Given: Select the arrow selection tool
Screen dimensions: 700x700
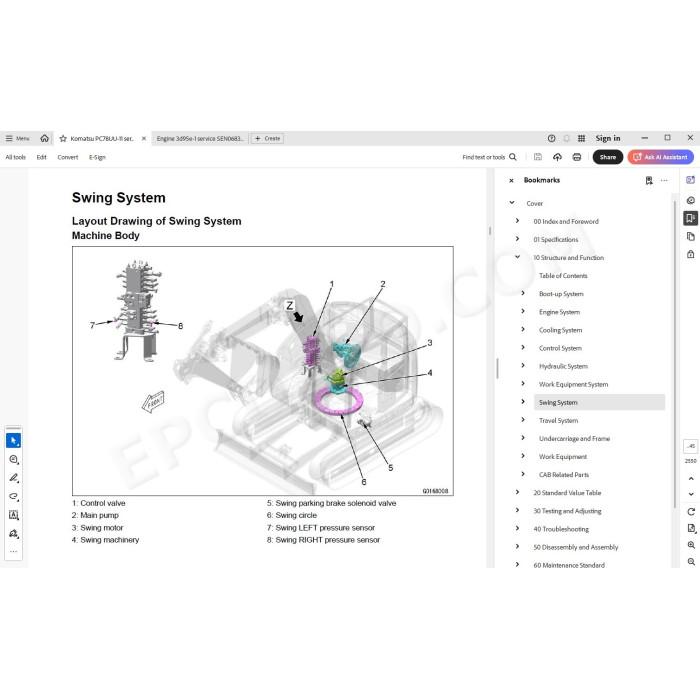Looking at the screenshot, I should 13,441.
